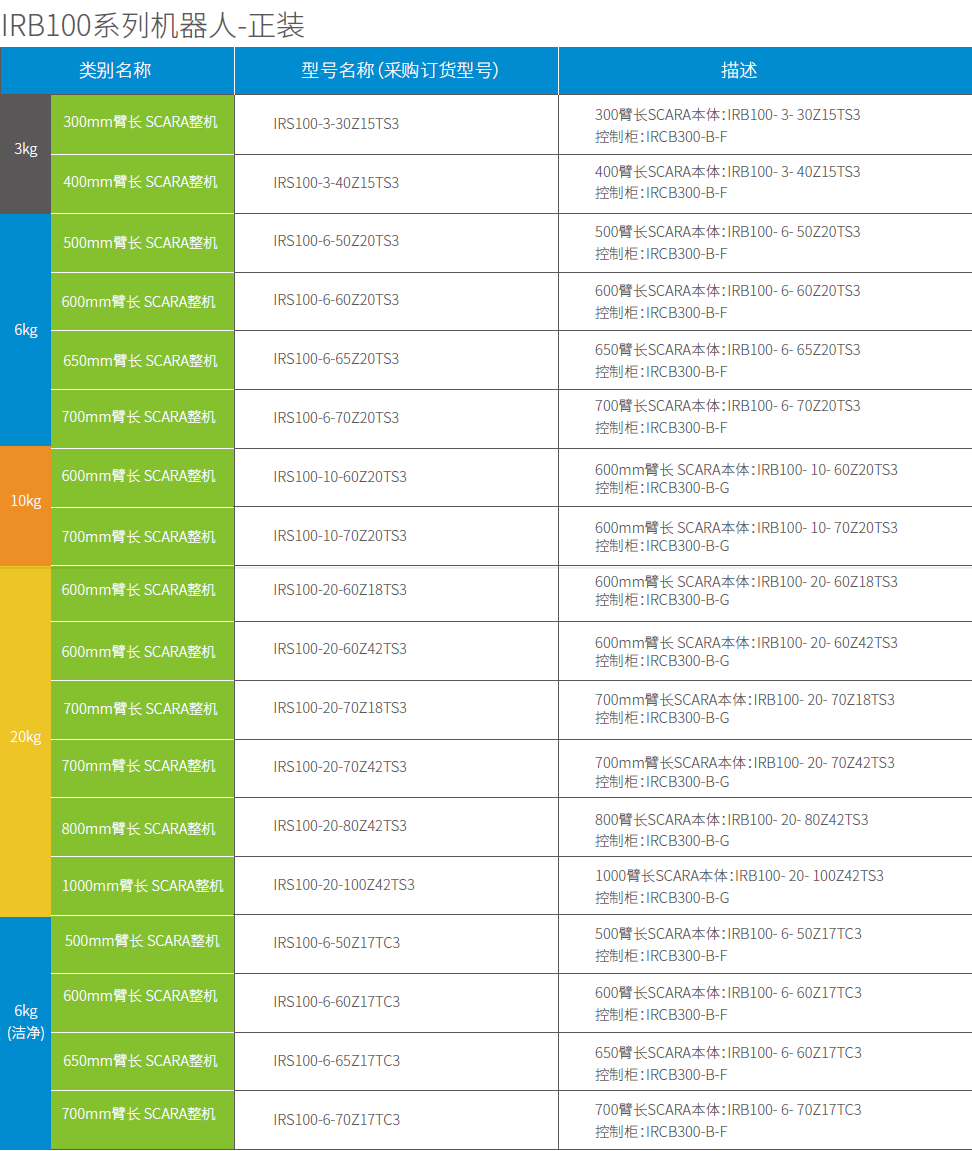Screen dimensions: 972x1151
Task: Click description containing IRB100- 10- 60Z20TS3
Action: pos(746,479)
